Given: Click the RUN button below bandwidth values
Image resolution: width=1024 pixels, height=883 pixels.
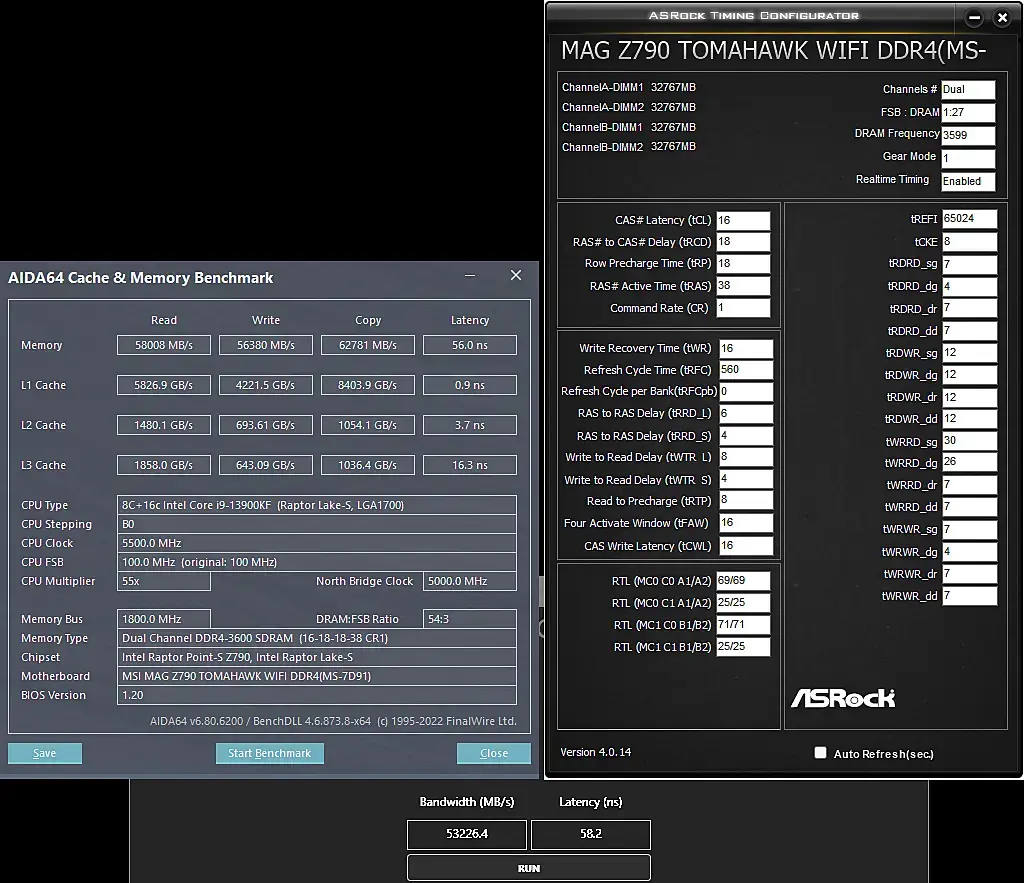Looking at the screenshot, I should point(529,868).
